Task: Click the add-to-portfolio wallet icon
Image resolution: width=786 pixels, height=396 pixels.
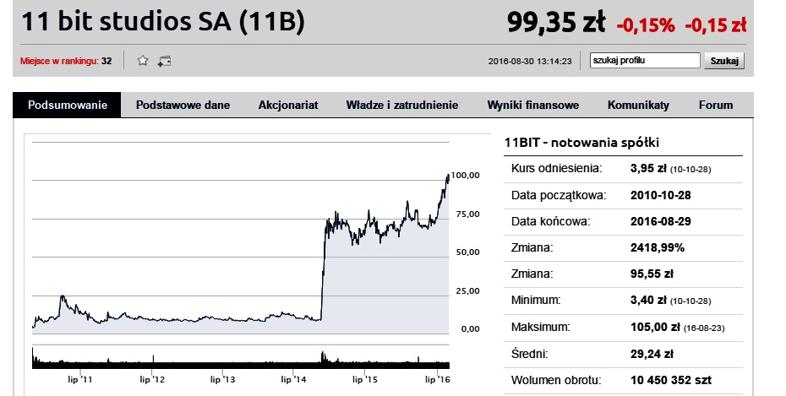Action: click(x=164, y=61)
